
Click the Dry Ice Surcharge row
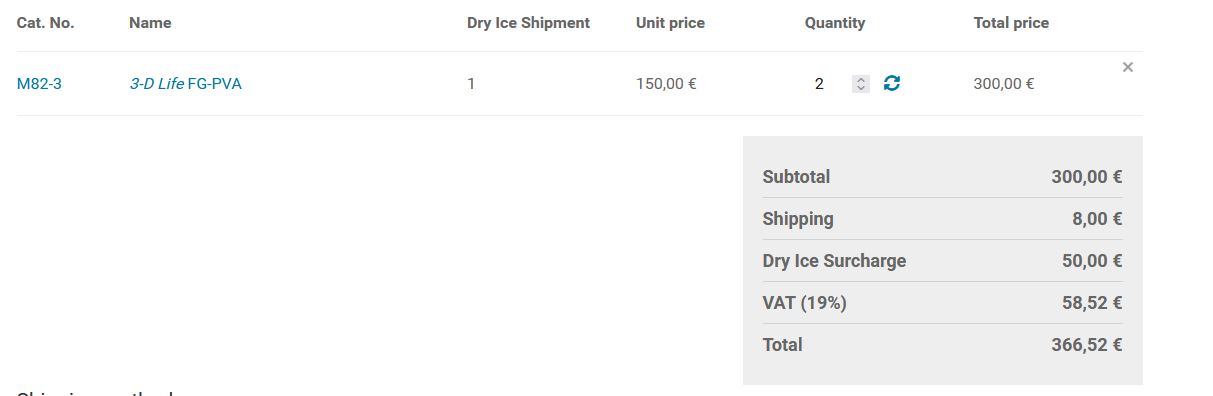click(942, 261)
